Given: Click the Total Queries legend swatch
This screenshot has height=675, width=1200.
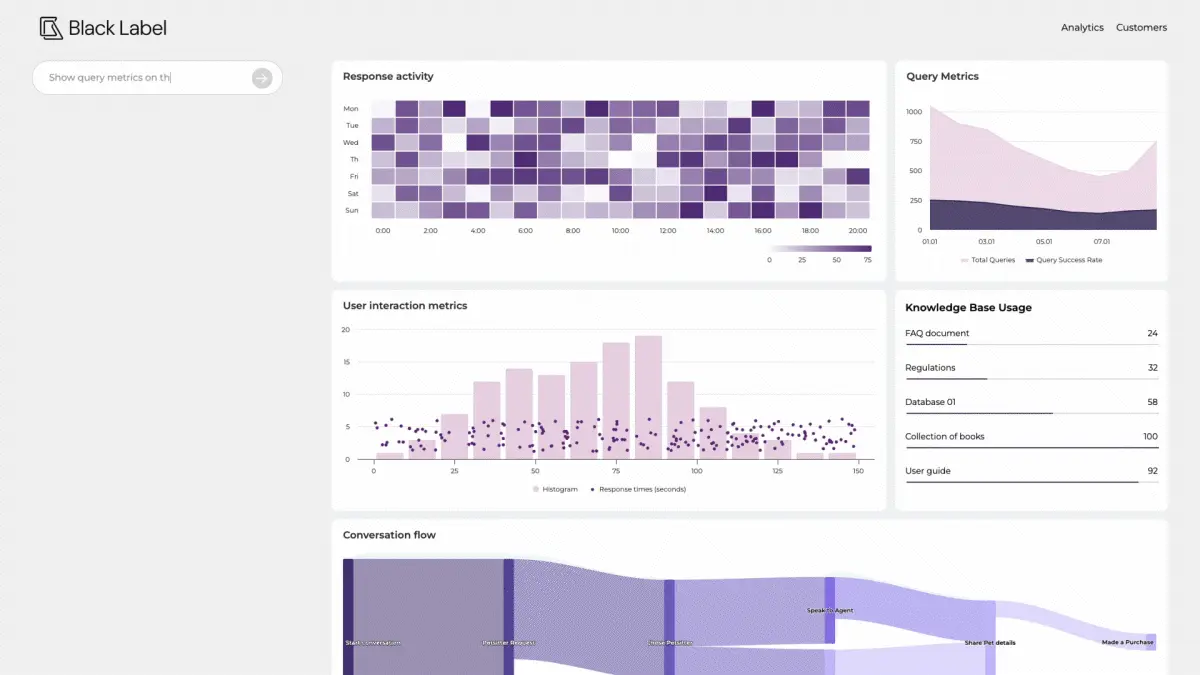Looking at the screenshot, I should (965, 260).
